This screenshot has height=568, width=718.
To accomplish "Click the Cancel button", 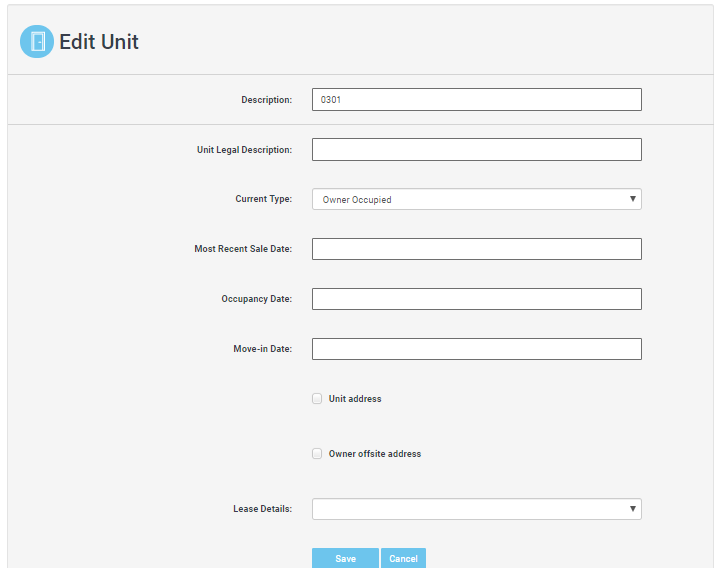I will tap(403, 558).
